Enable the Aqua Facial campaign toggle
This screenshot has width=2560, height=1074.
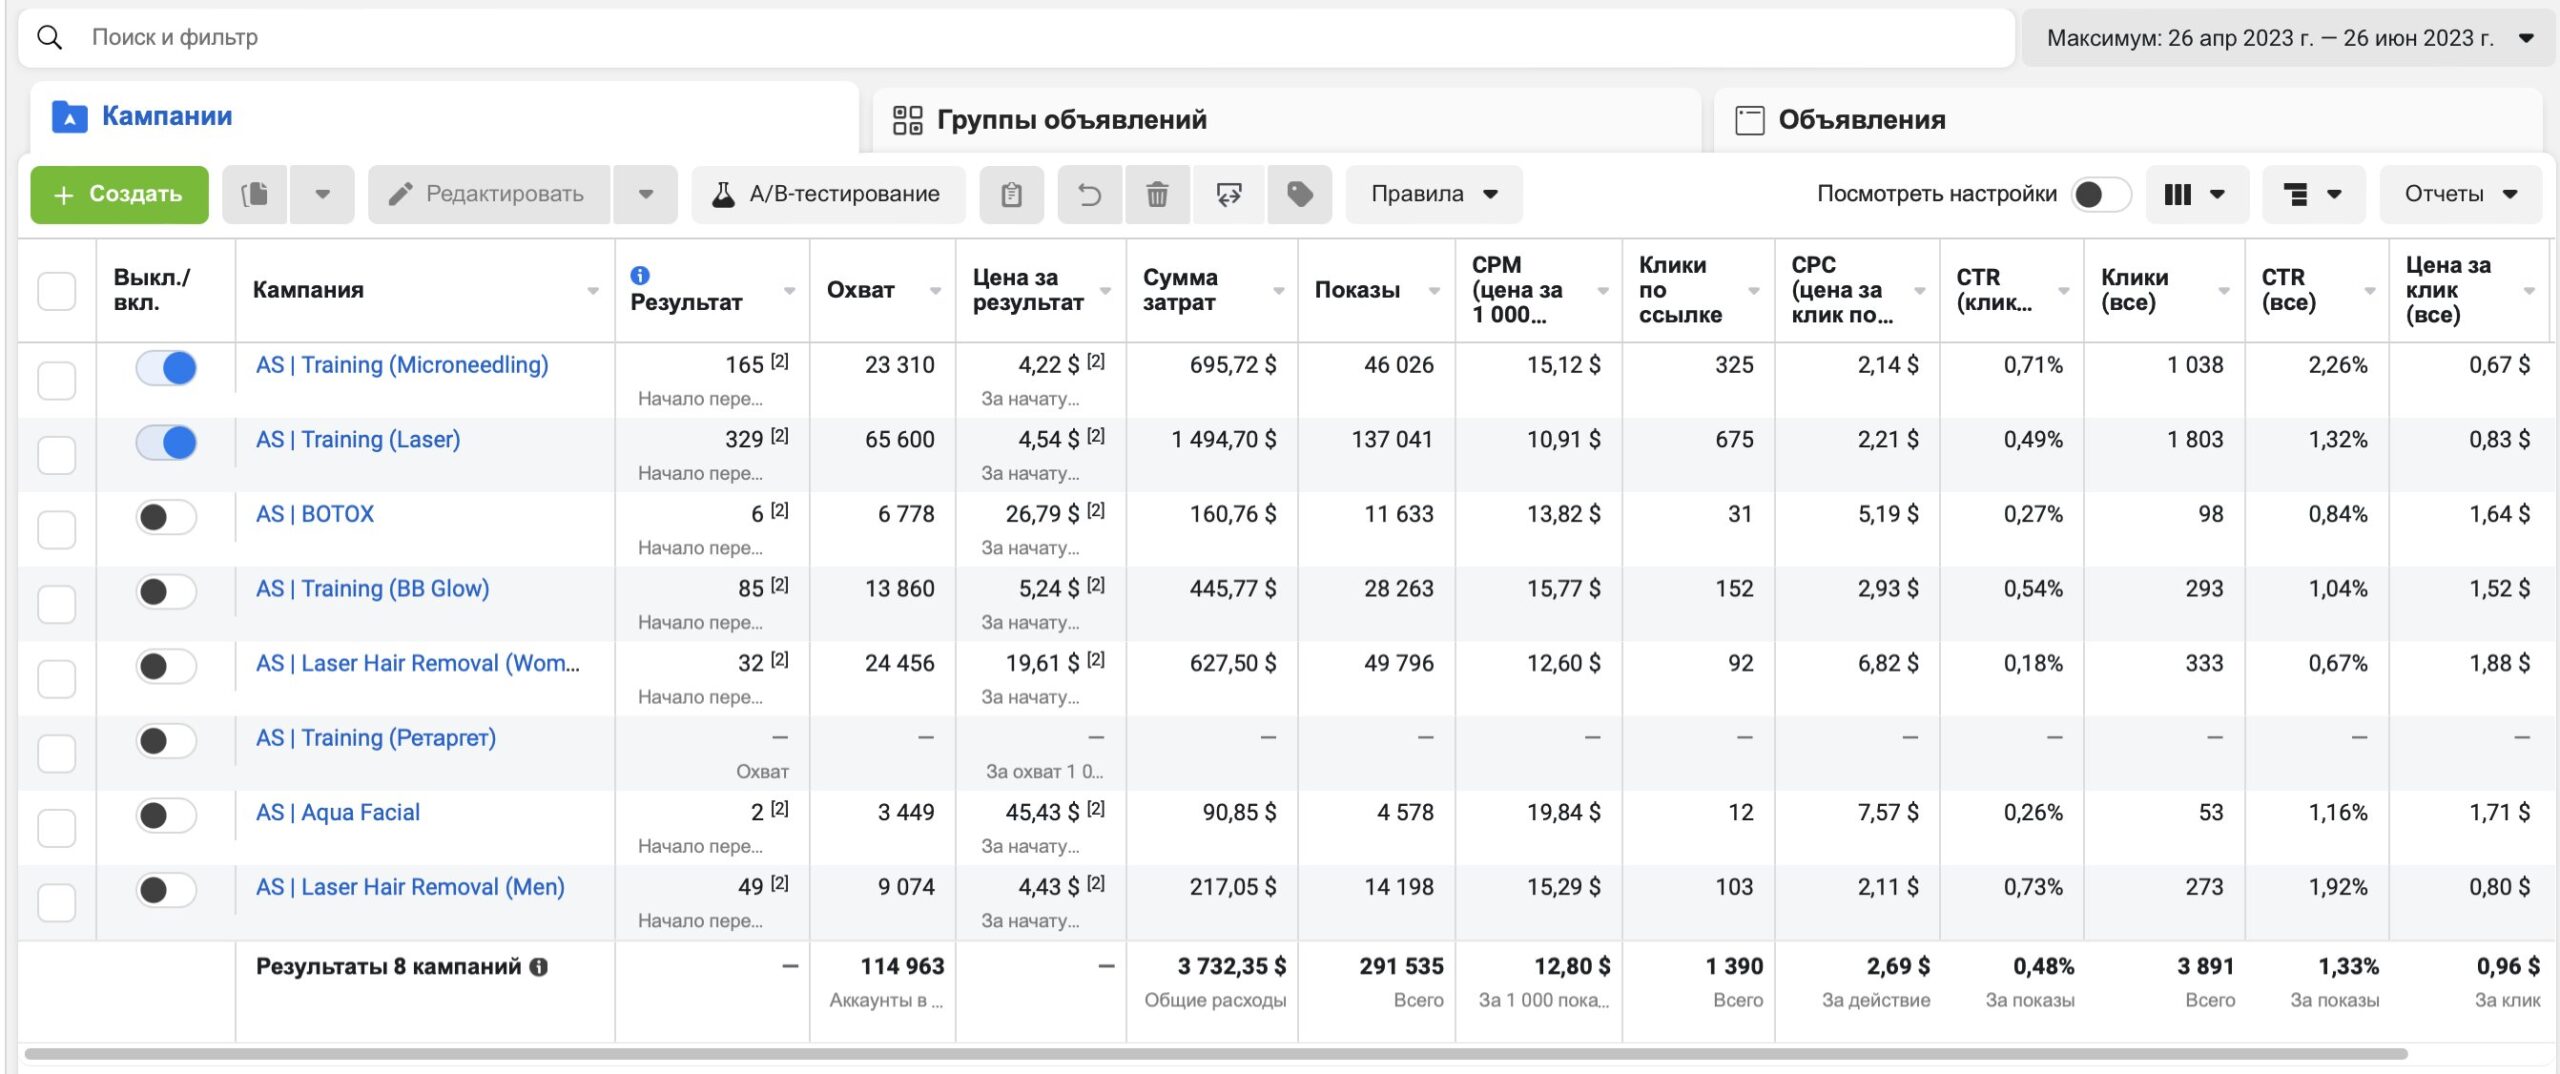[166, 815]
